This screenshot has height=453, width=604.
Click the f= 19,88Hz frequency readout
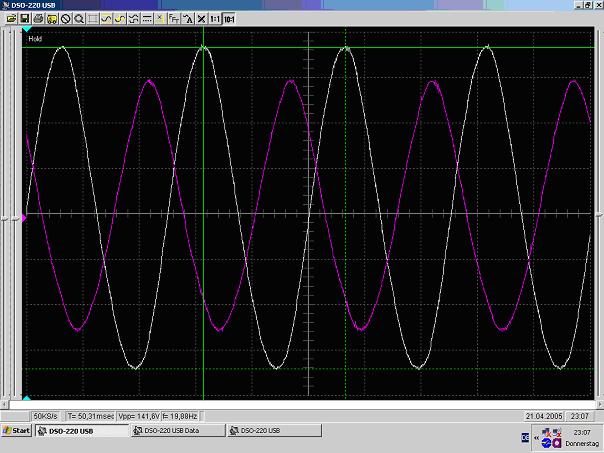pos(180,416)
